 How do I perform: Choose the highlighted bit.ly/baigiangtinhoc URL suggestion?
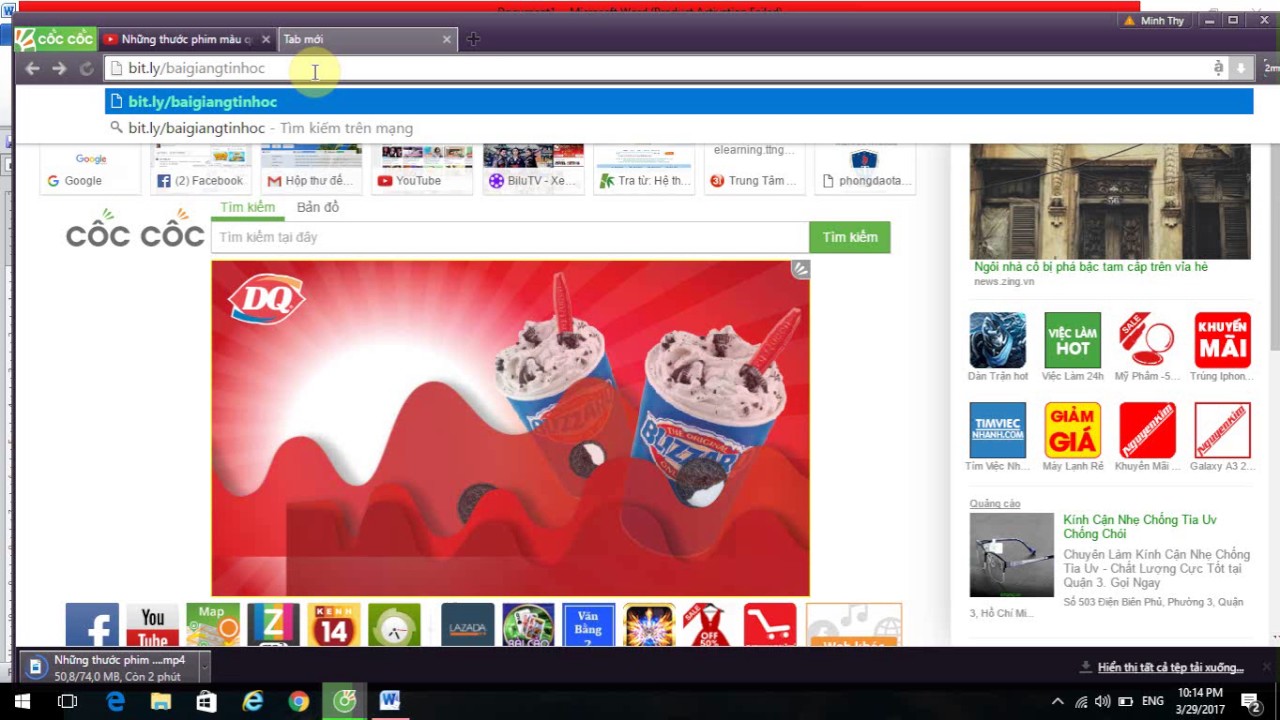679,101
